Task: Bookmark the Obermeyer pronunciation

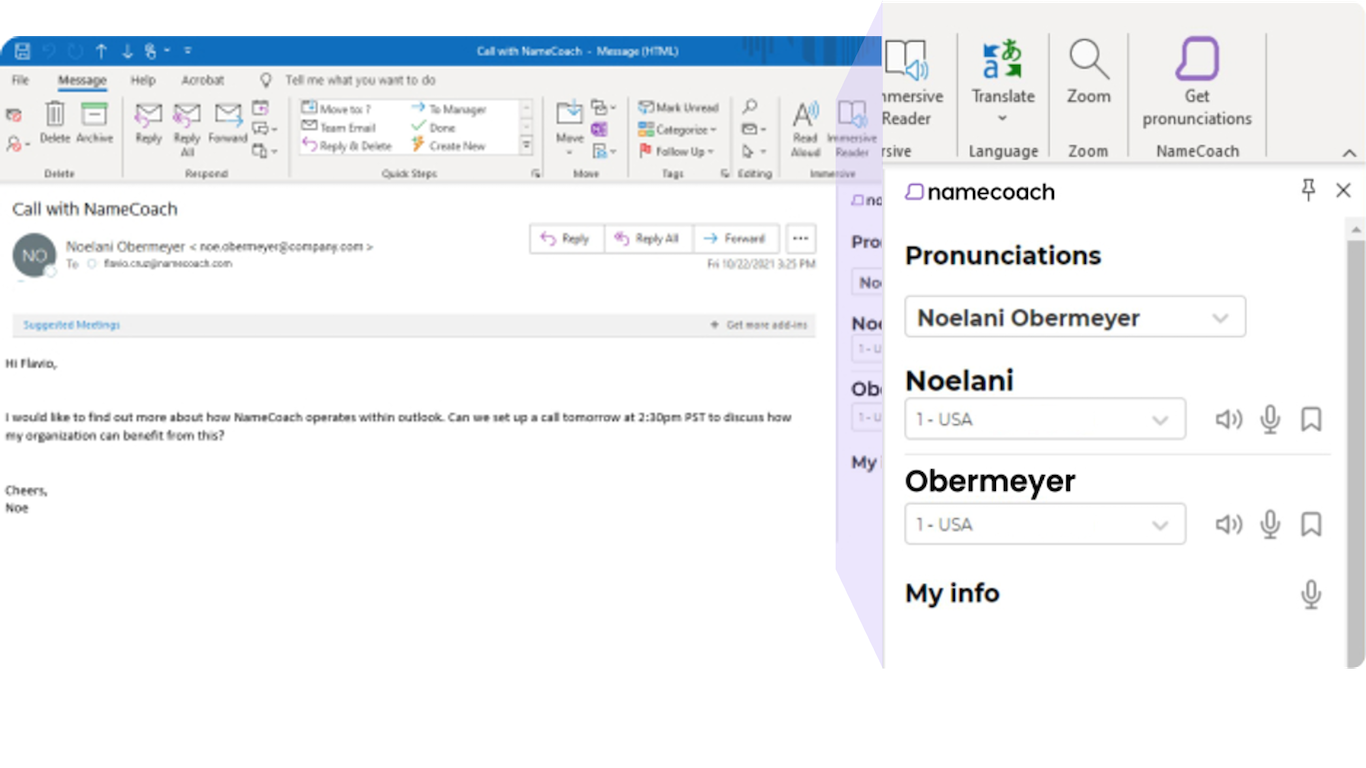Action: pyautogui.click(x=1311, y=524)
